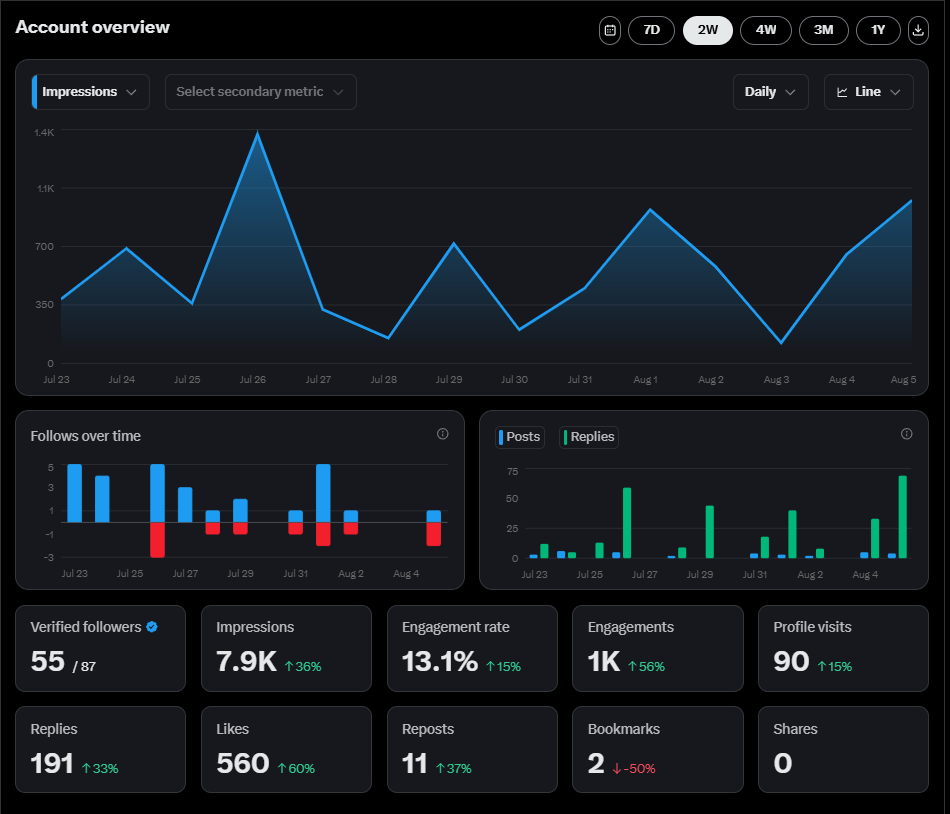
Task: Open the Engagements 1K card
Action: (658, 648)
